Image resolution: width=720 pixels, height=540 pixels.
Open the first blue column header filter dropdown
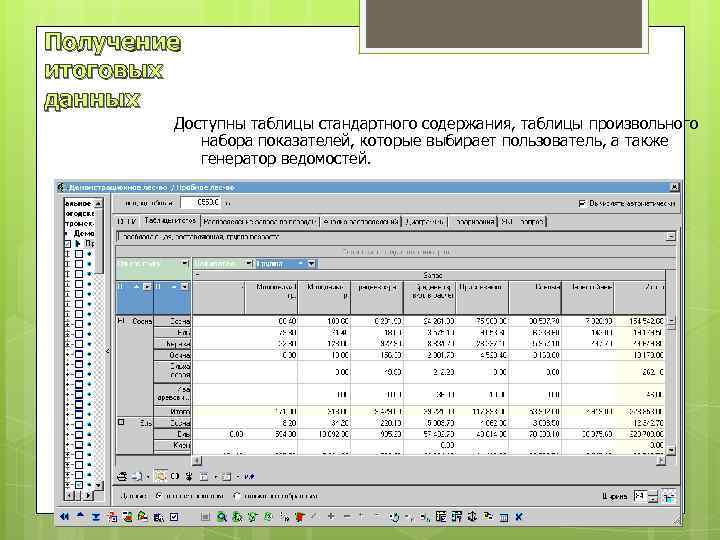(x=147, y=287)
